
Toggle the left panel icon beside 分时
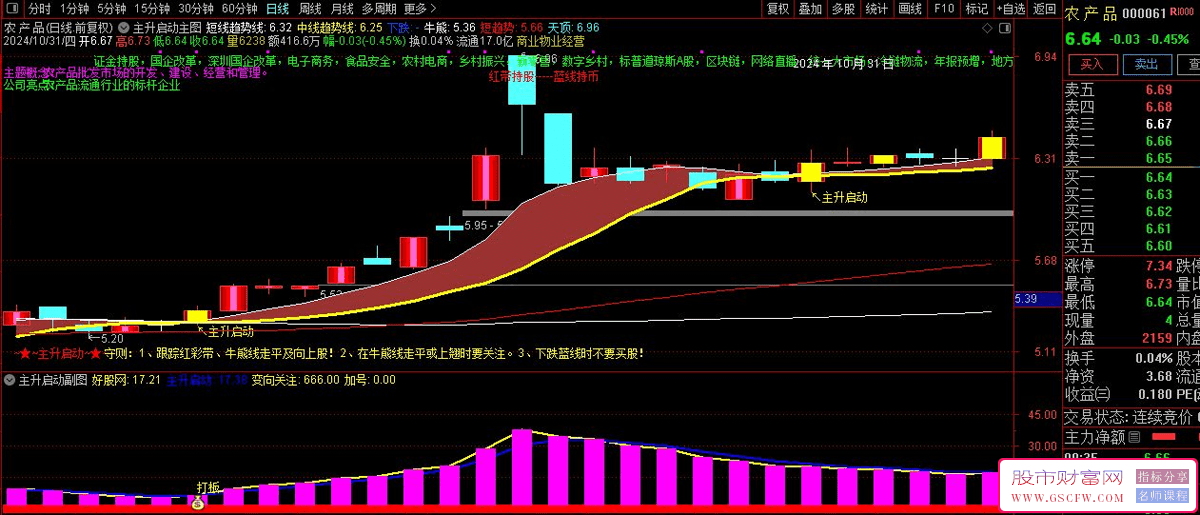(10, 9)
